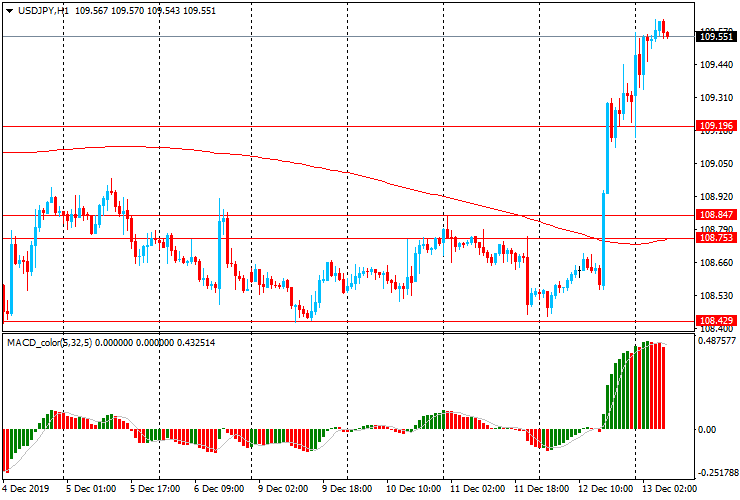
Task: Select the time axis label 4 Dec 2019
Action: (x=25, y=489)
